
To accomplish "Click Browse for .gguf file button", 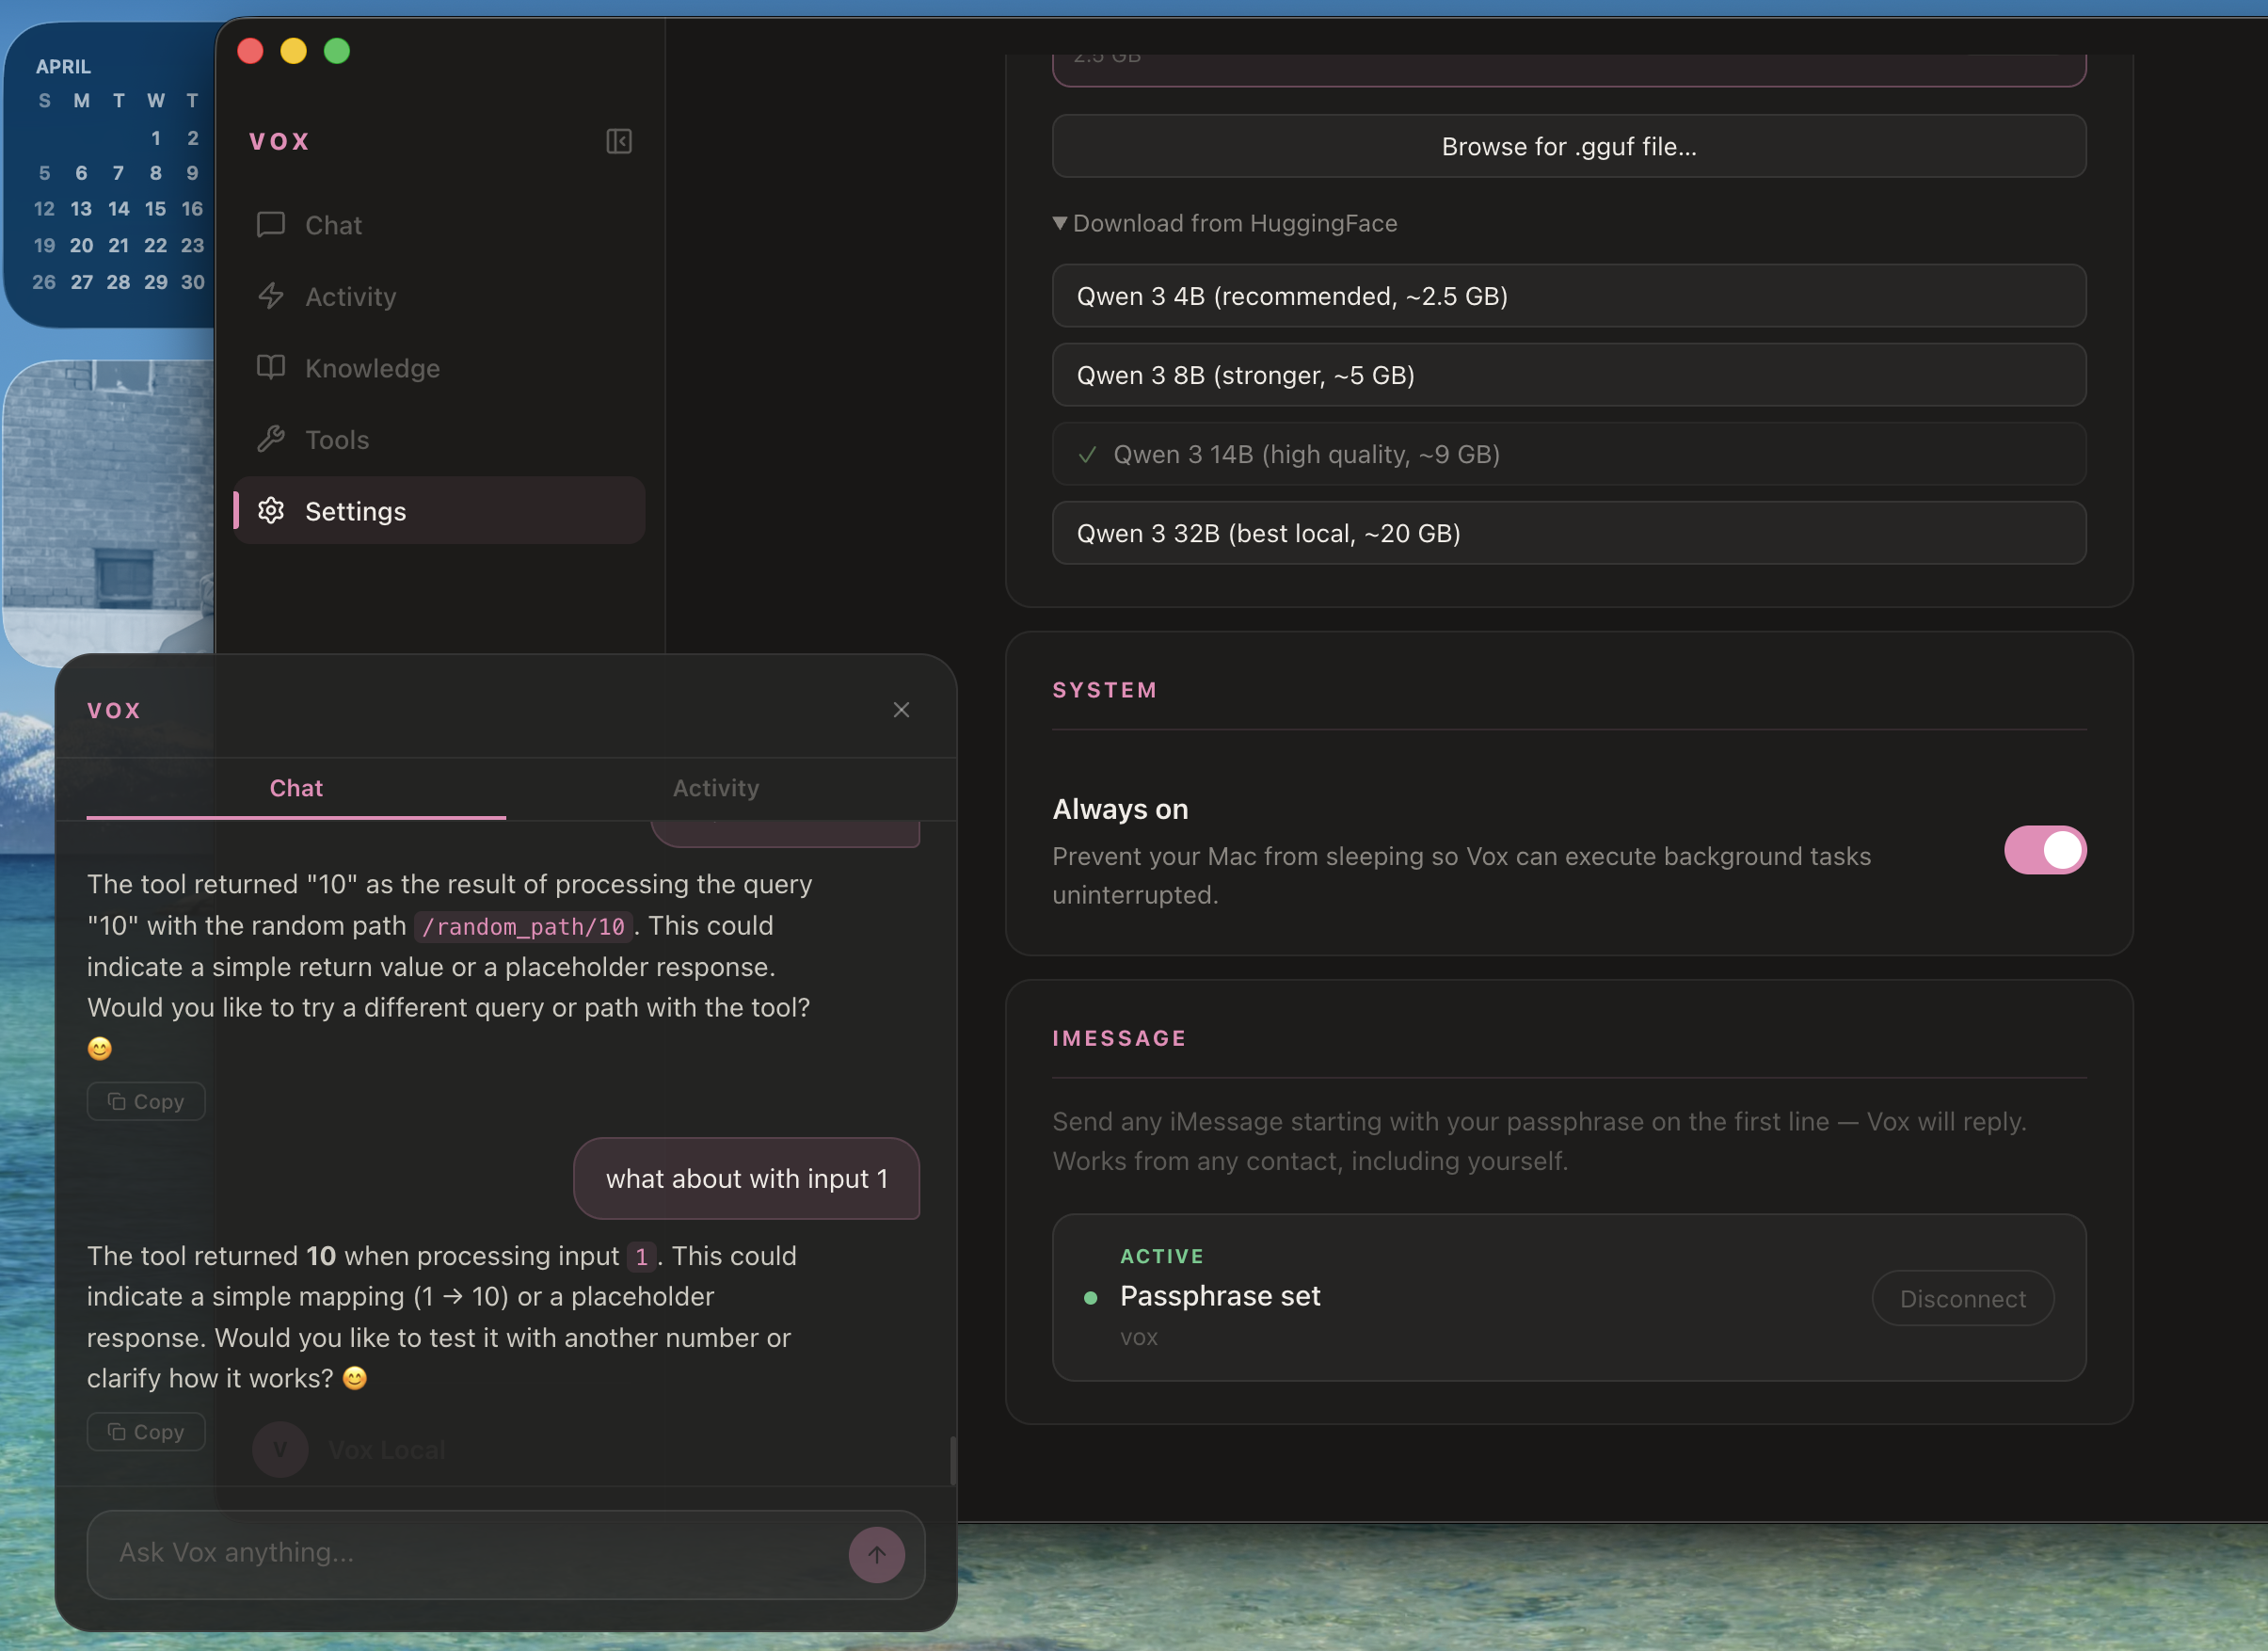I will (x=1568, y=146).
